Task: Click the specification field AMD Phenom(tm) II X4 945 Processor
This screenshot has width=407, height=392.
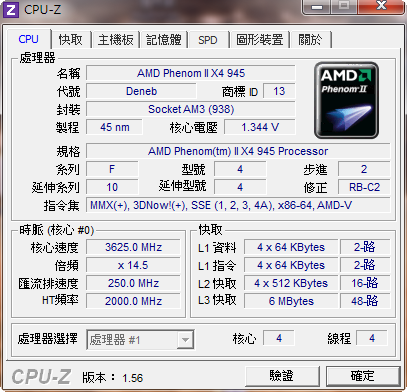Action: (x=238, y=151)
